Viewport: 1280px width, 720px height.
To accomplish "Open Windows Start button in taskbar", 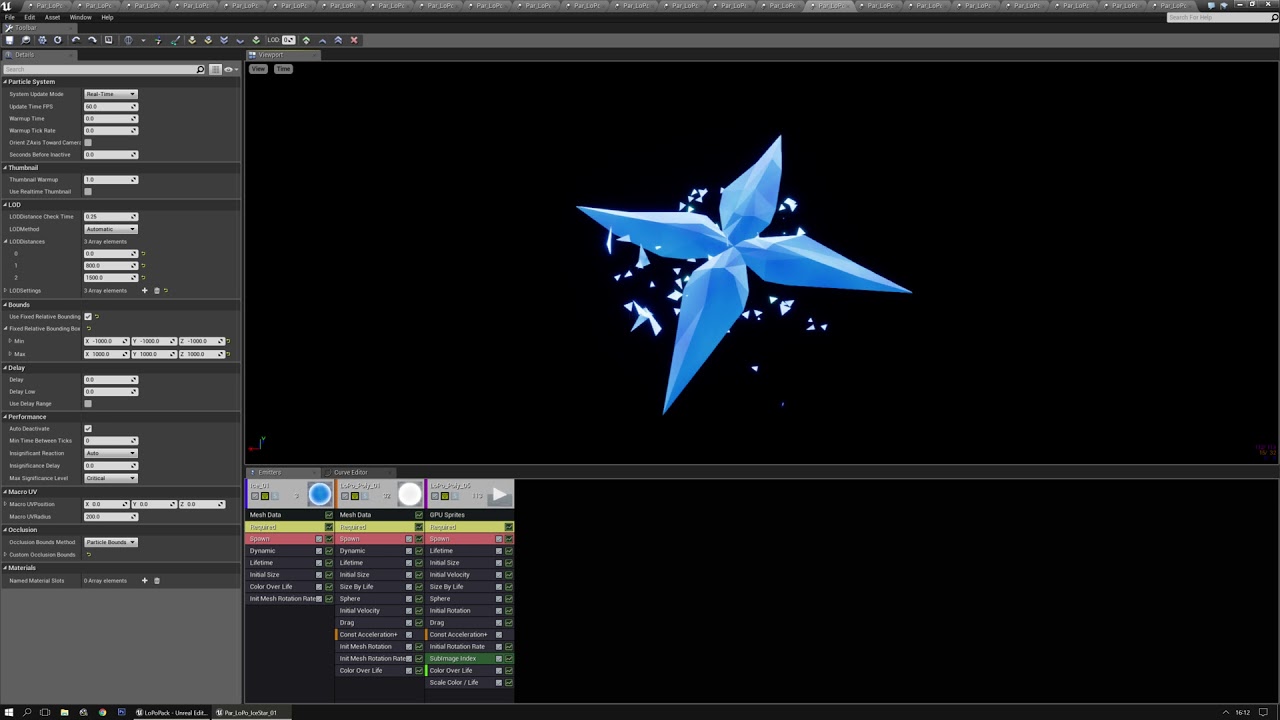I will click(9, 713).
